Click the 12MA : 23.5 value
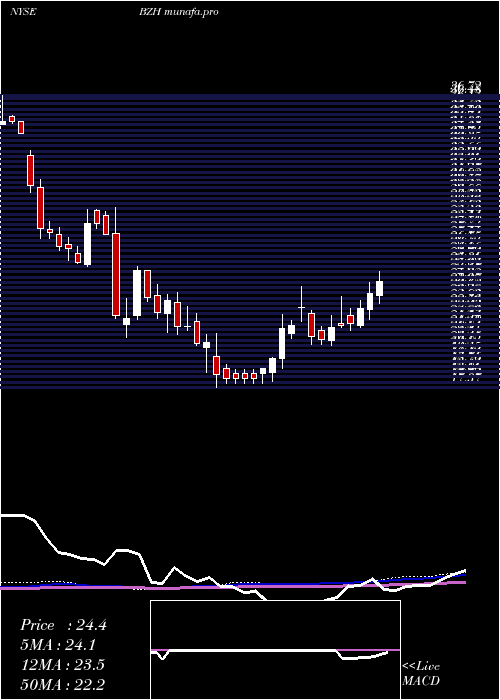 point(62,665)
